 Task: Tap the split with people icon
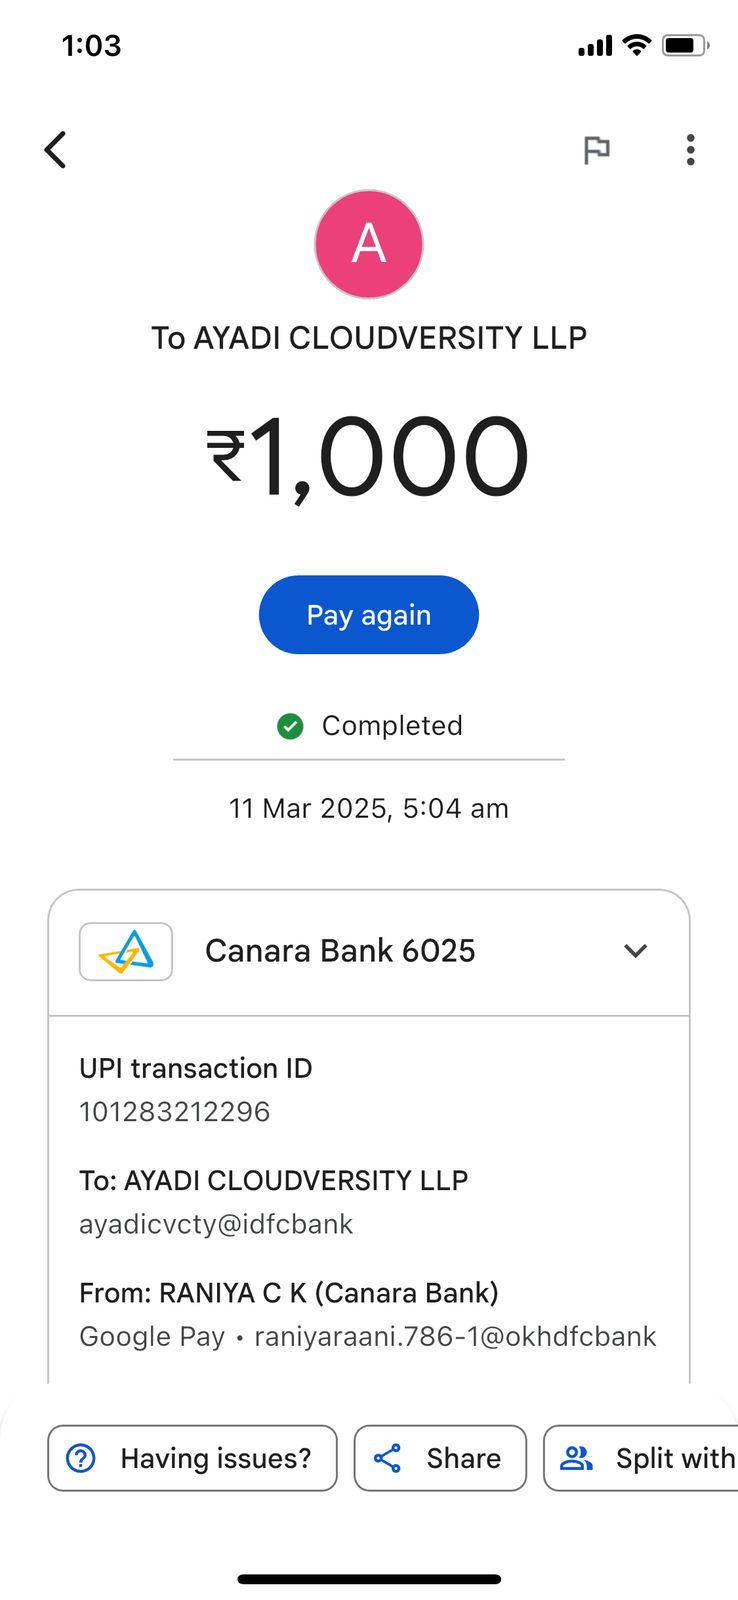coord(576,1458)
